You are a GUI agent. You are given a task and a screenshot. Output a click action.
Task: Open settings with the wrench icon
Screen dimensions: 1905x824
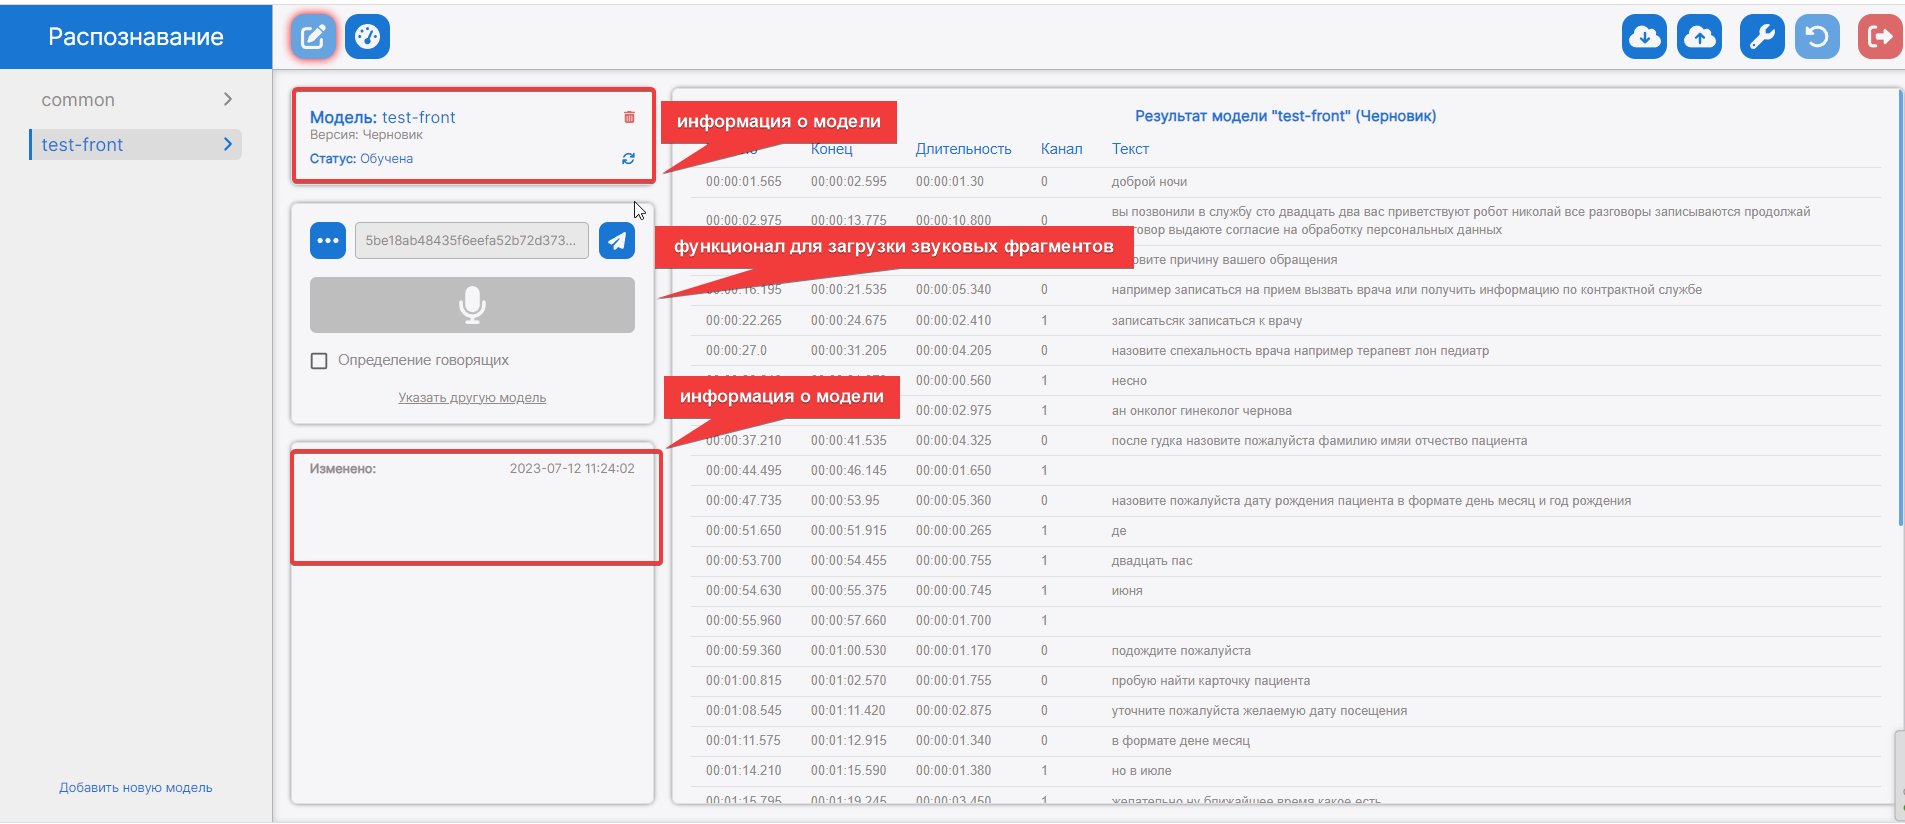click(1762, 38)
